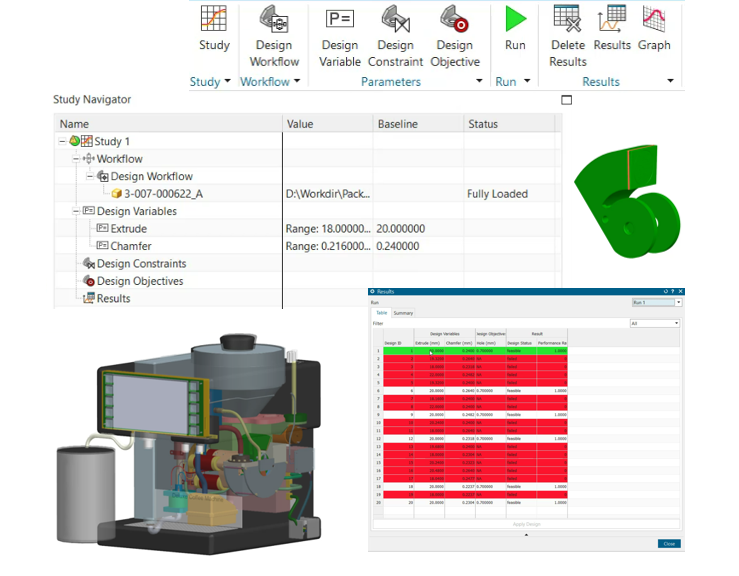Click the Close button in Results dialog

pyautogui.click(x=669, y=543)
